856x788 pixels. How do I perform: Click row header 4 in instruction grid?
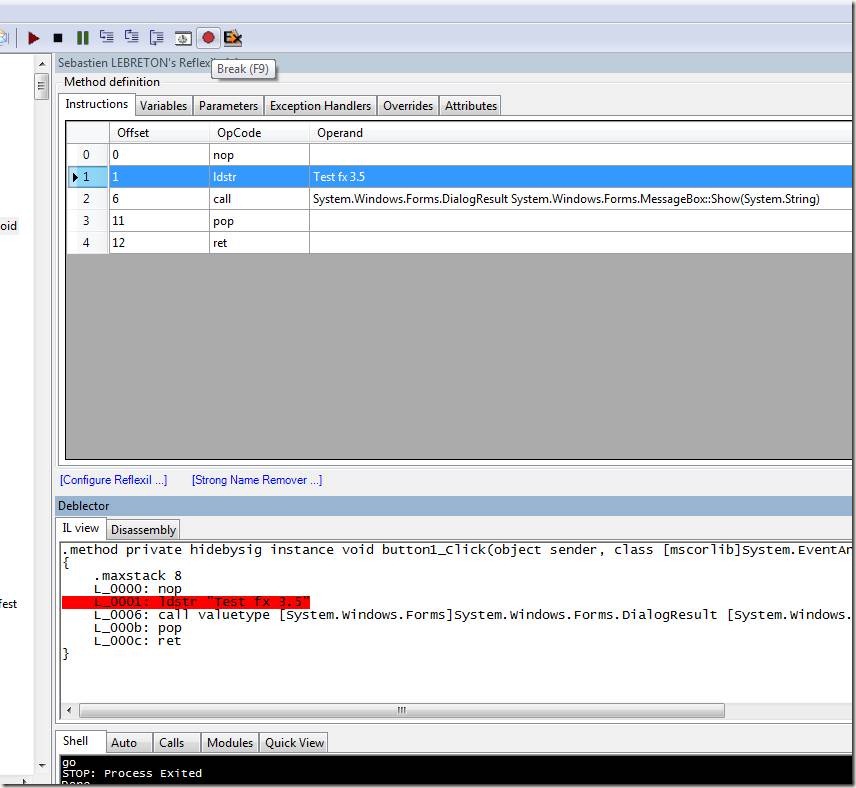pos(87,243)
